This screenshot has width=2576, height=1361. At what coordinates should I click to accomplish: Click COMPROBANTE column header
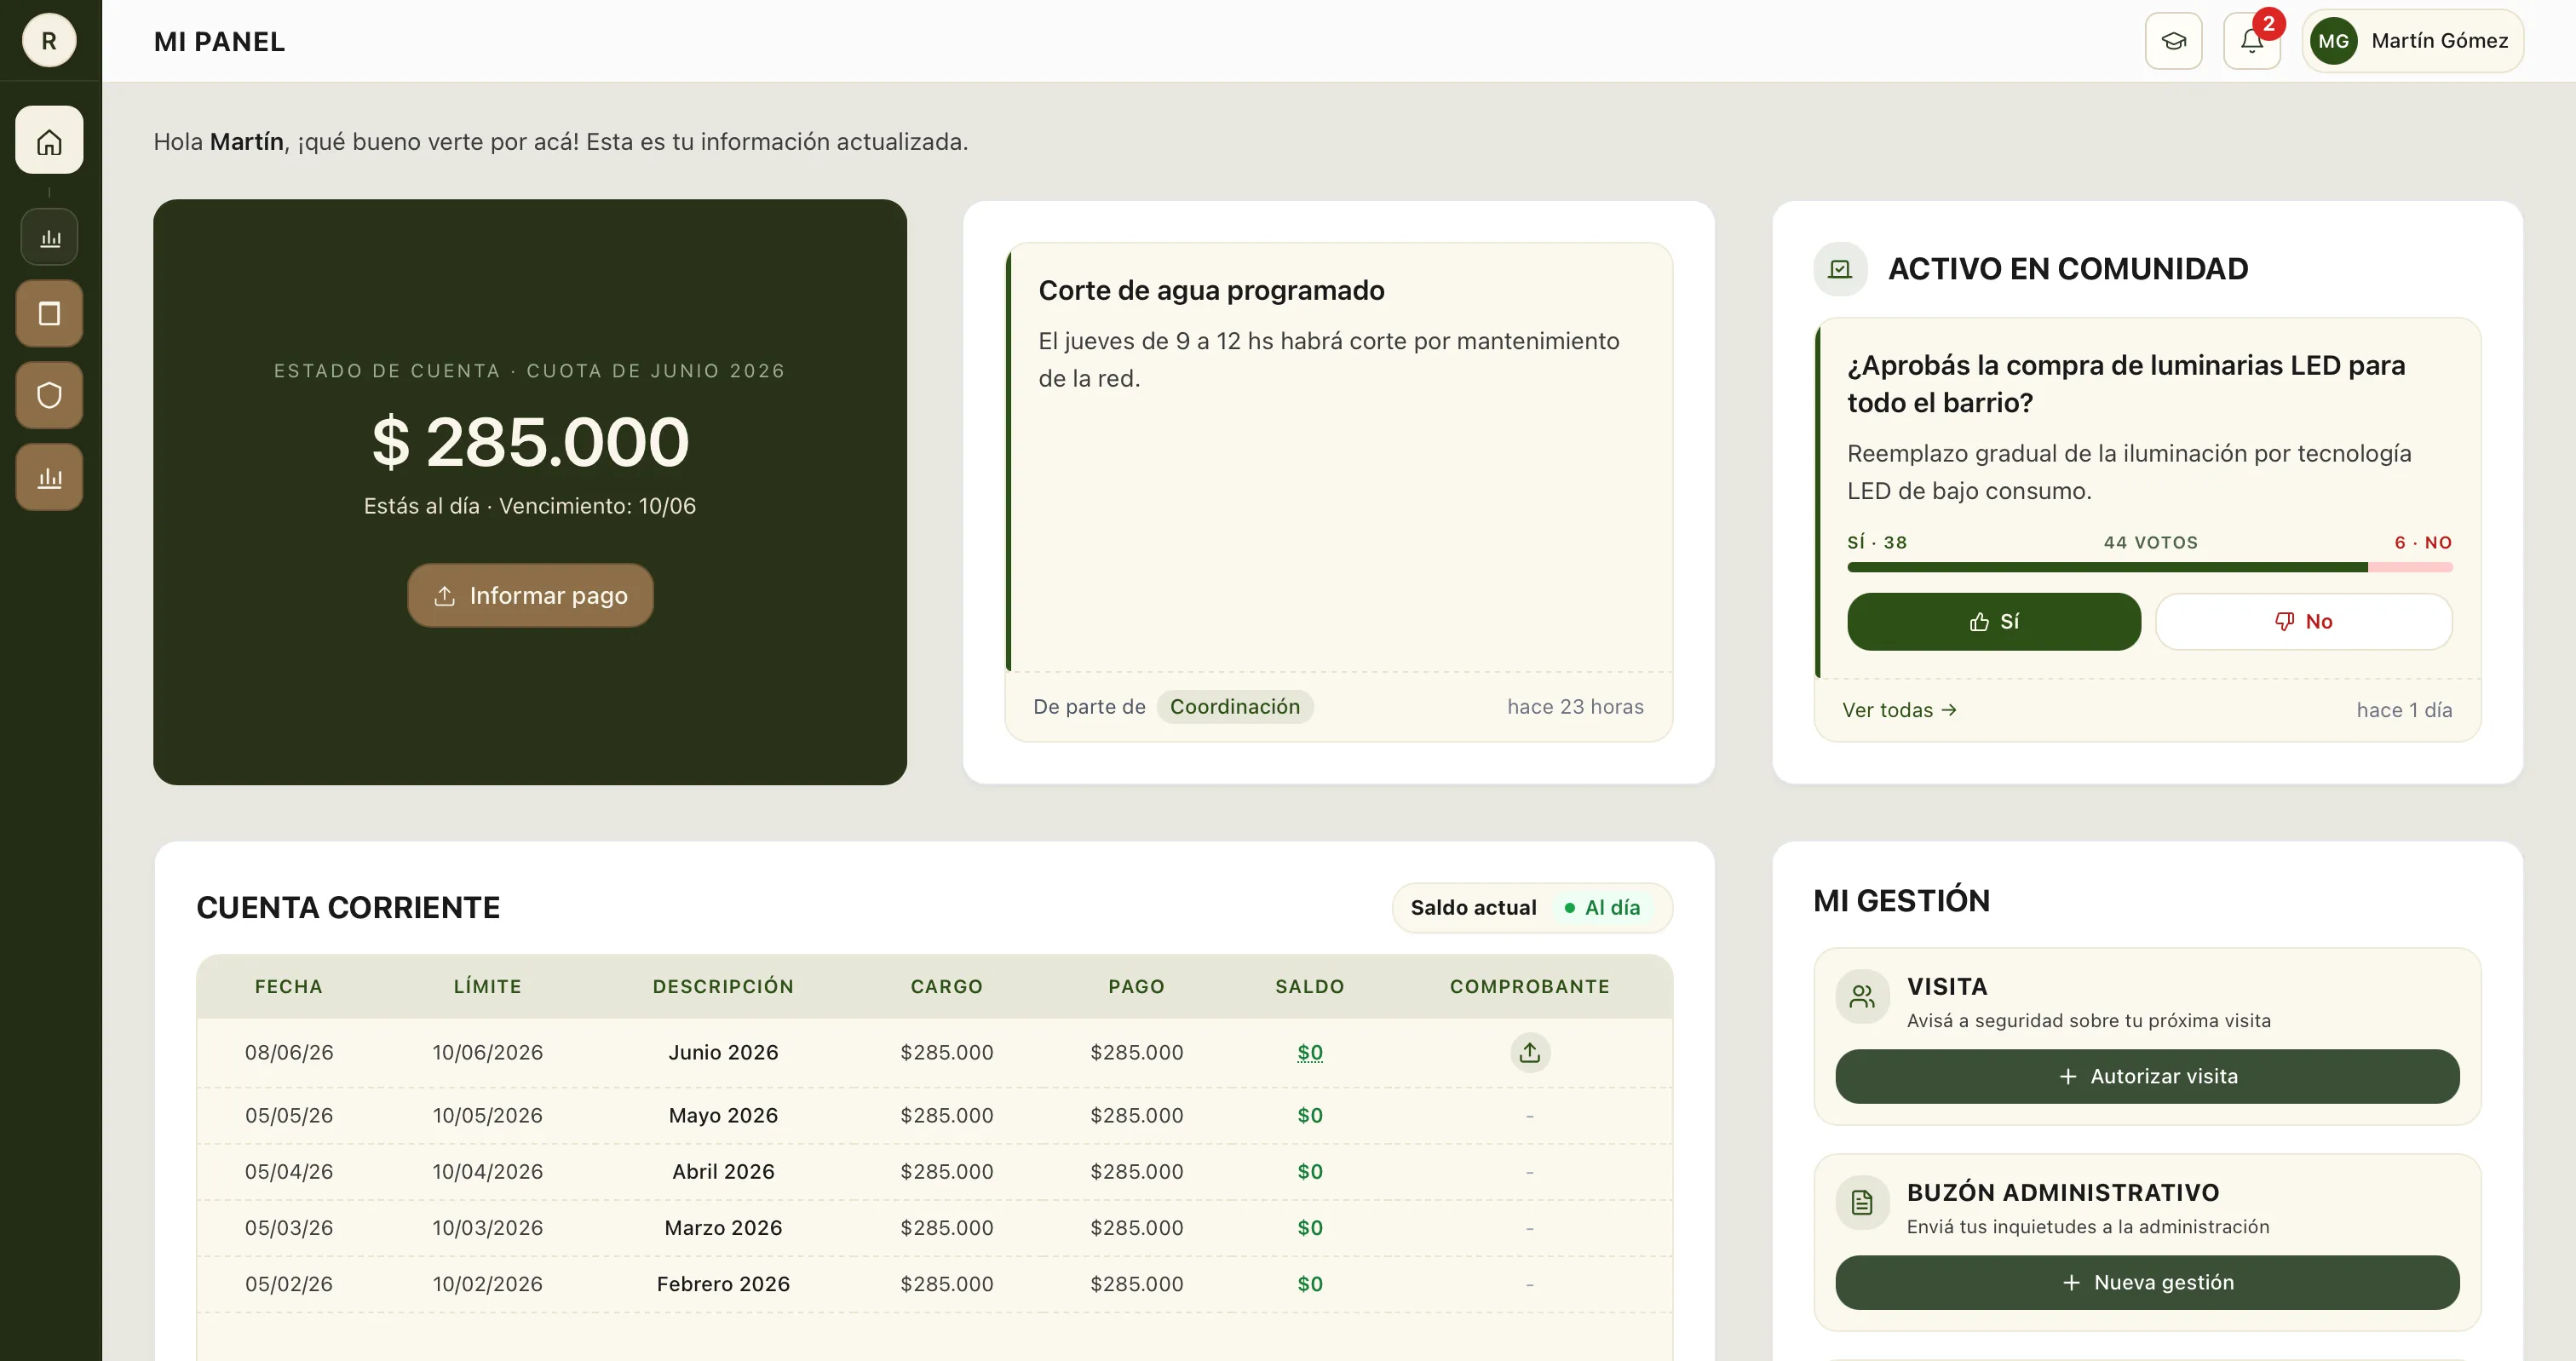click(1529, 987)
